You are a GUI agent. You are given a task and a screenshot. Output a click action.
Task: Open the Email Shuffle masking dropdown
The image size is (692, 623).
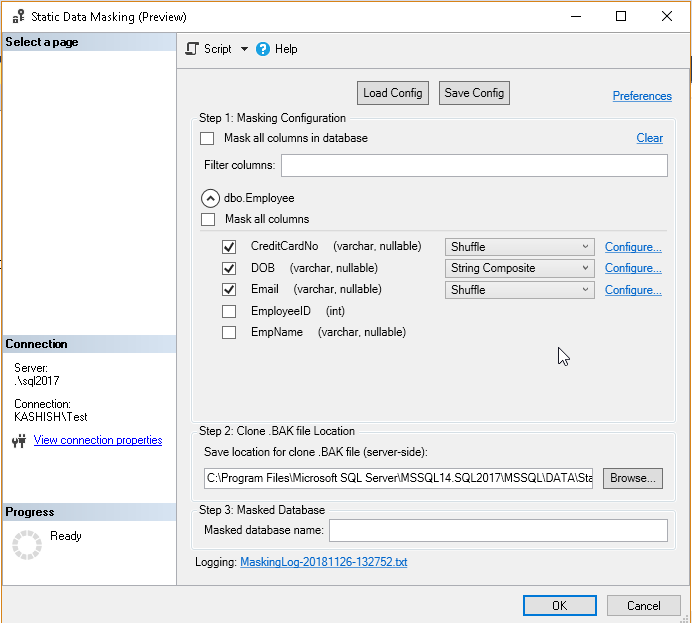[x=519, y=290]
